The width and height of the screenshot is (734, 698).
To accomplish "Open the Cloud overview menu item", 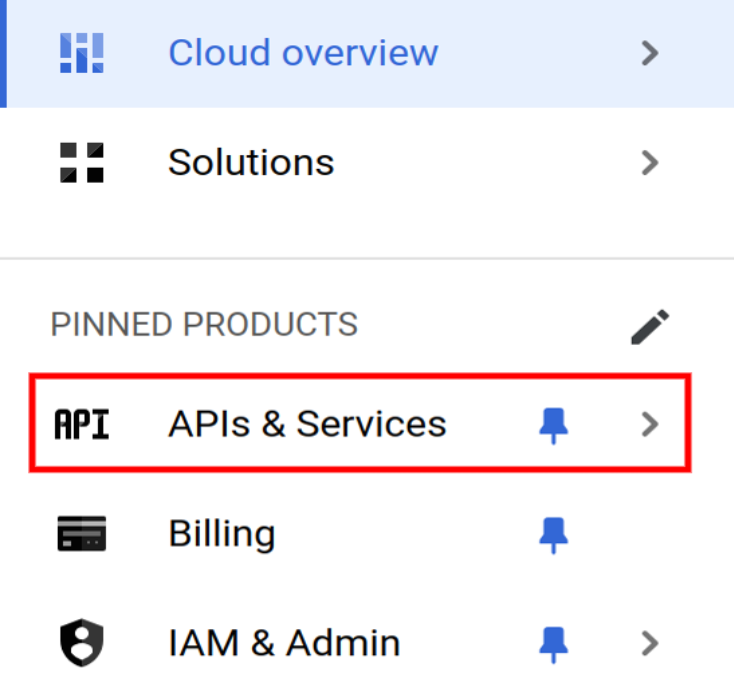I will [x=303, y=52].
